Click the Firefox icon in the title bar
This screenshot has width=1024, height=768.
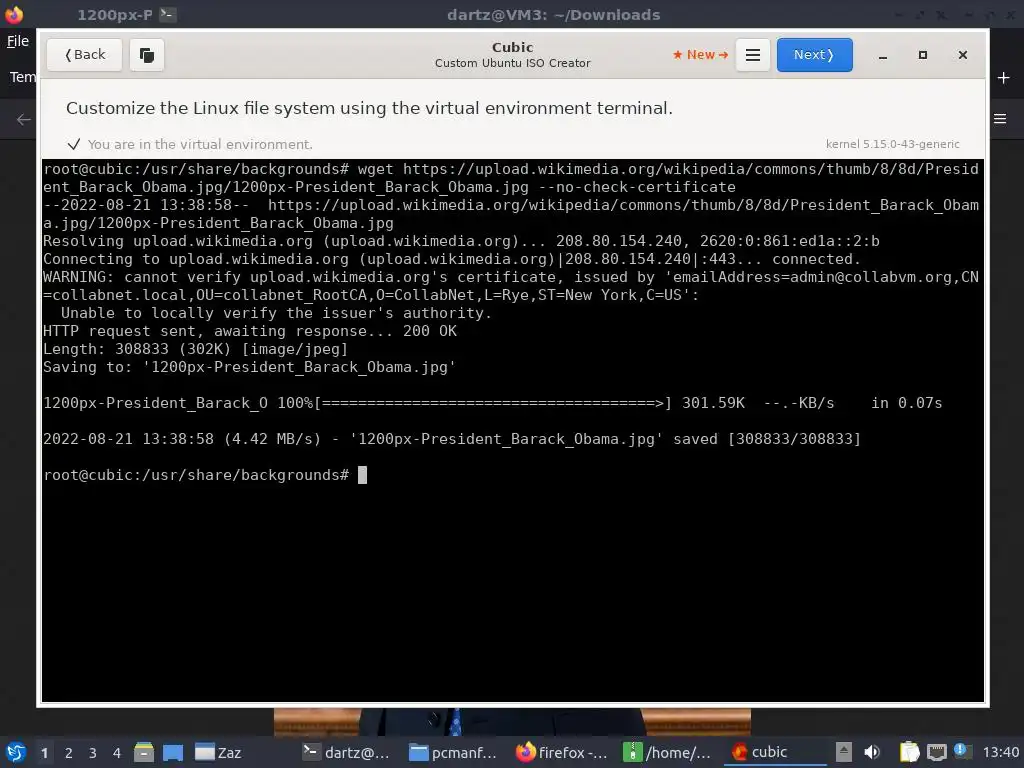pyautogui.click(x=14, y=14)
